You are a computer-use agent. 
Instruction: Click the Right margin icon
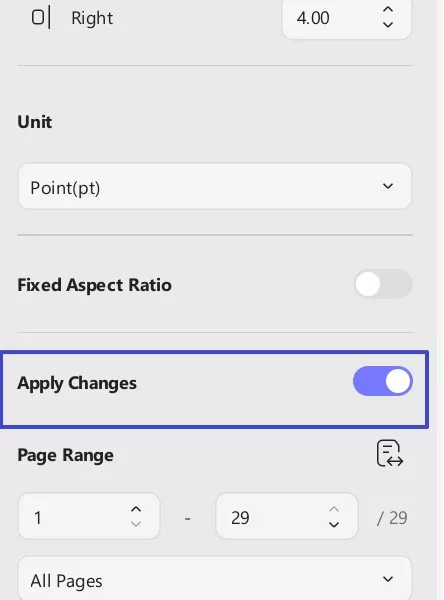(x=41, y=18)
